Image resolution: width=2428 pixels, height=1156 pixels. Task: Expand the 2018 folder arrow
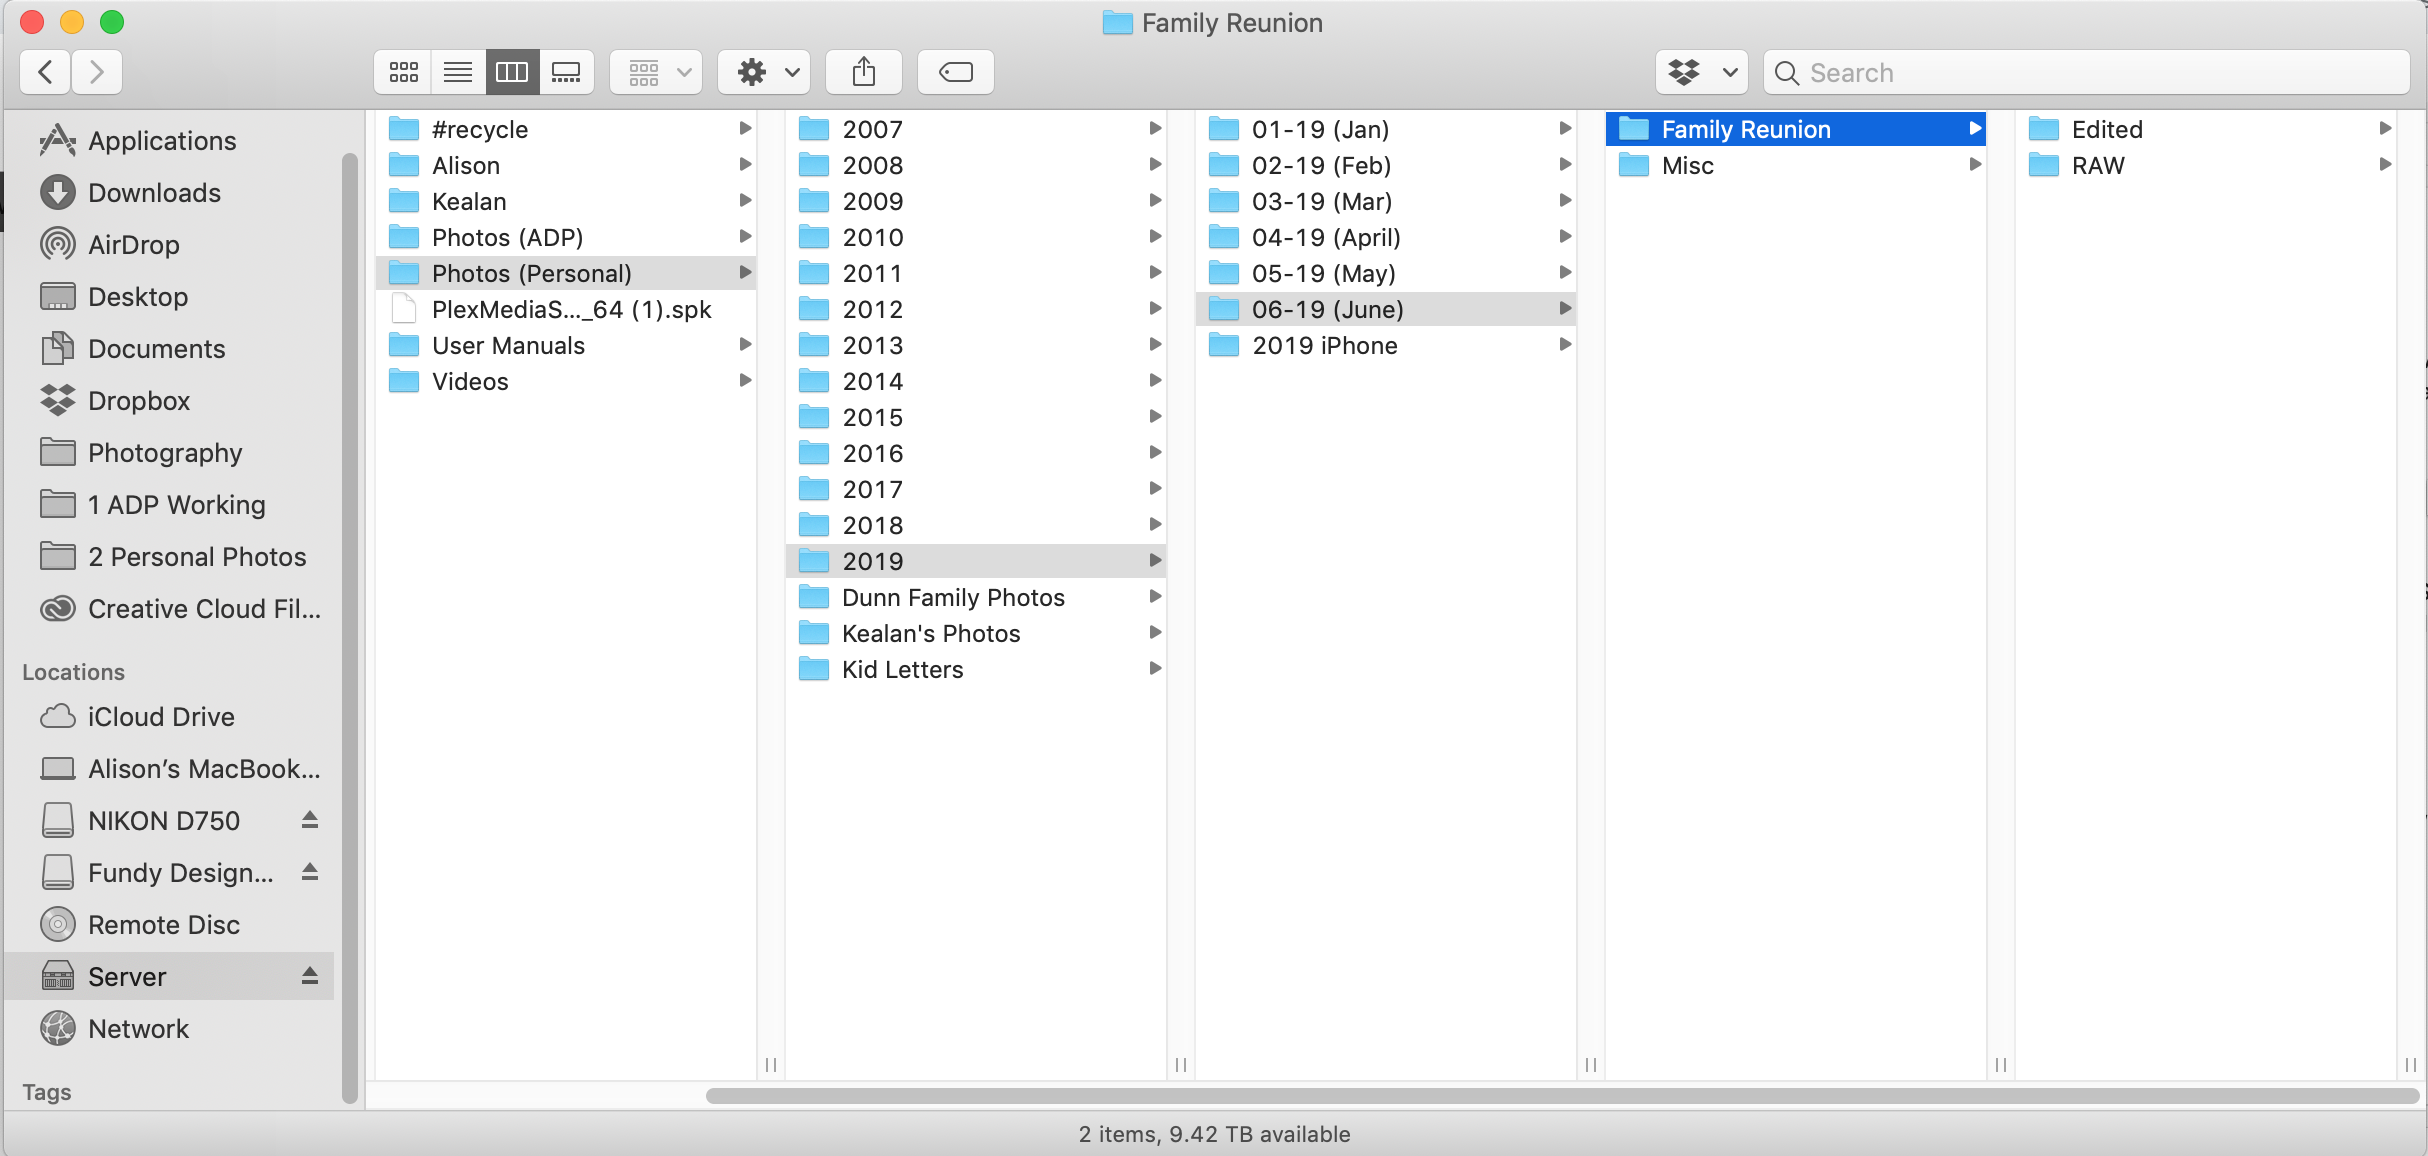pyautogui.click(x=1155, y=525)
